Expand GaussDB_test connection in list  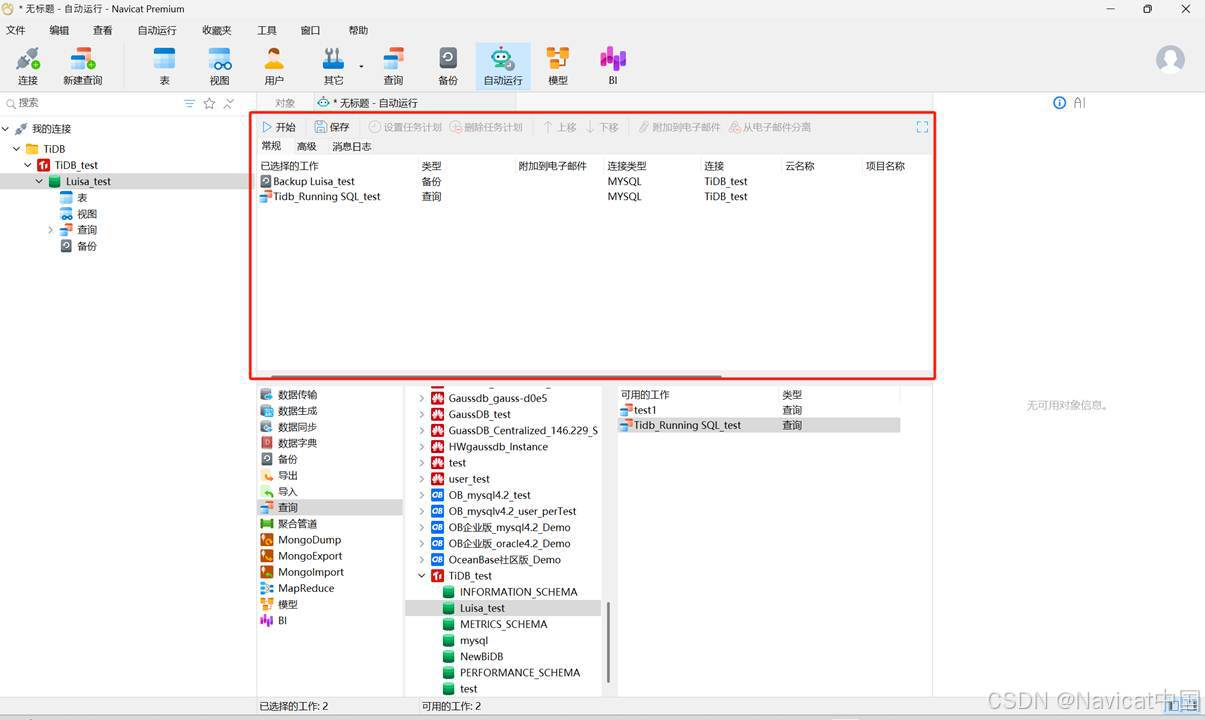coord(422,414)
